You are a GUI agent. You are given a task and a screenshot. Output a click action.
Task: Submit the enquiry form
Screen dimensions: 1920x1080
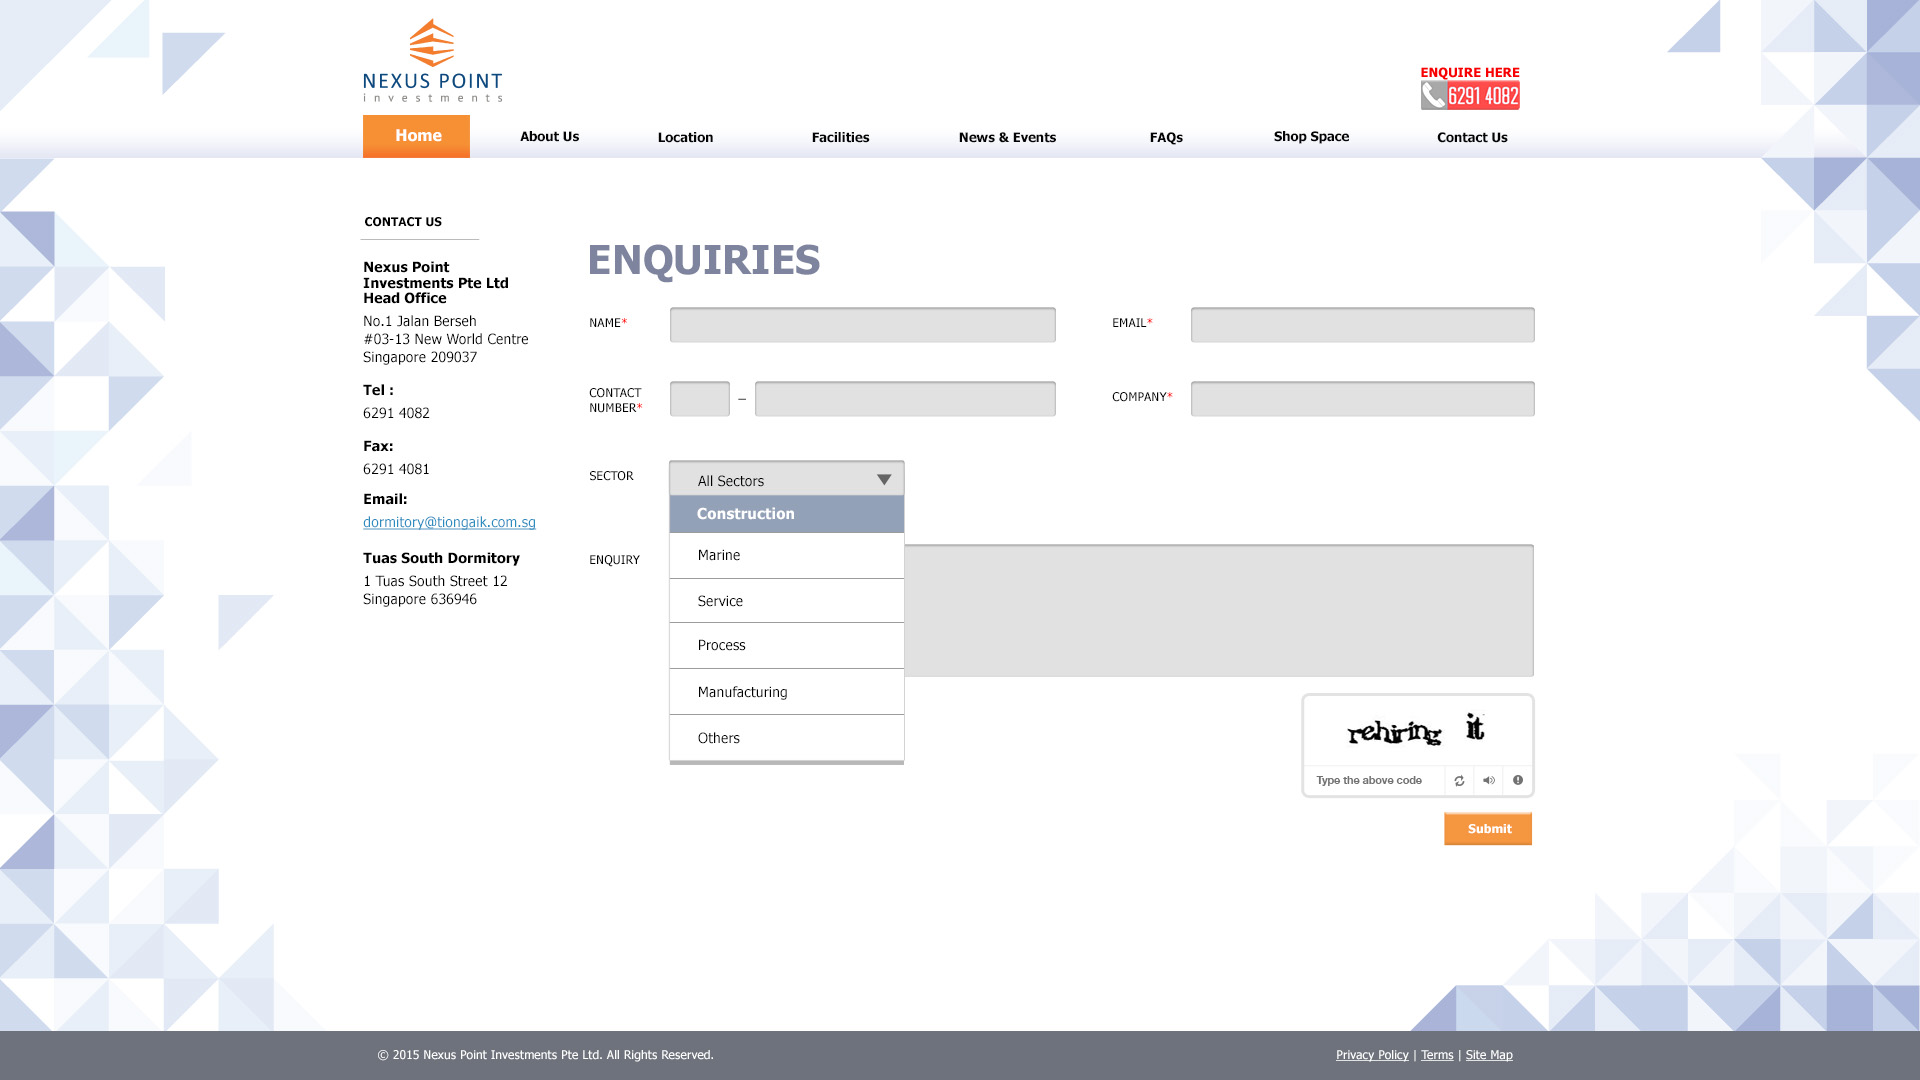[x=1488, y=828]
